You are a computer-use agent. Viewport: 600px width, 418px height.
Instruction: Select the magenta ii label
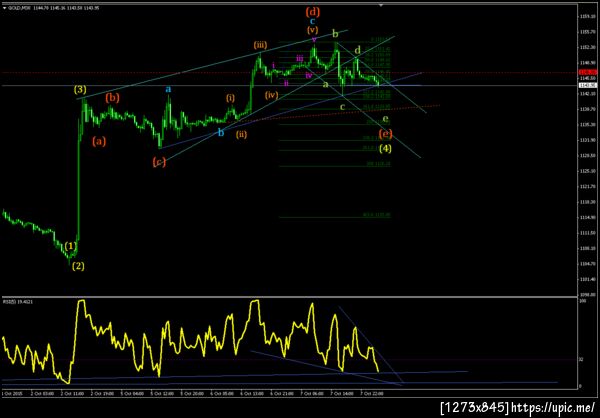coord(286,83)
